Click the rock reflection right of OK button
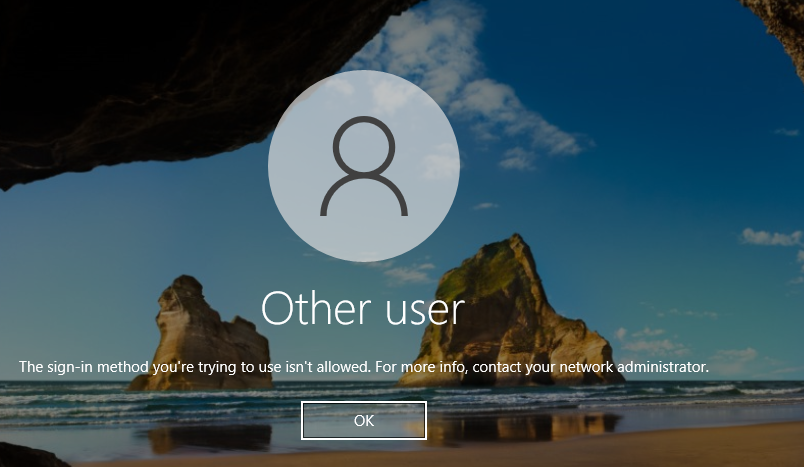Viewport: 804px width, 467px height. pyautogui.click(x=523, y=427)
